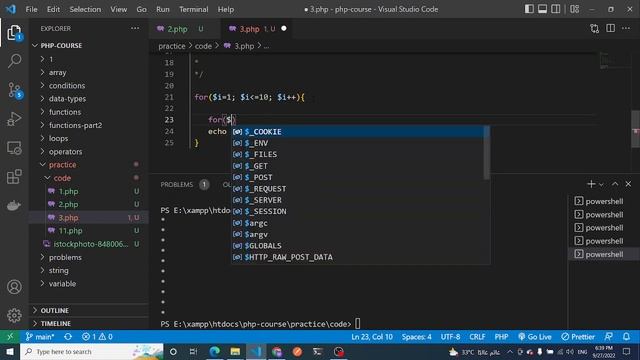Click Go Live in the status bar
This screenshot has height=360, width=640.
pyautogui.click(x=535, y=337)
